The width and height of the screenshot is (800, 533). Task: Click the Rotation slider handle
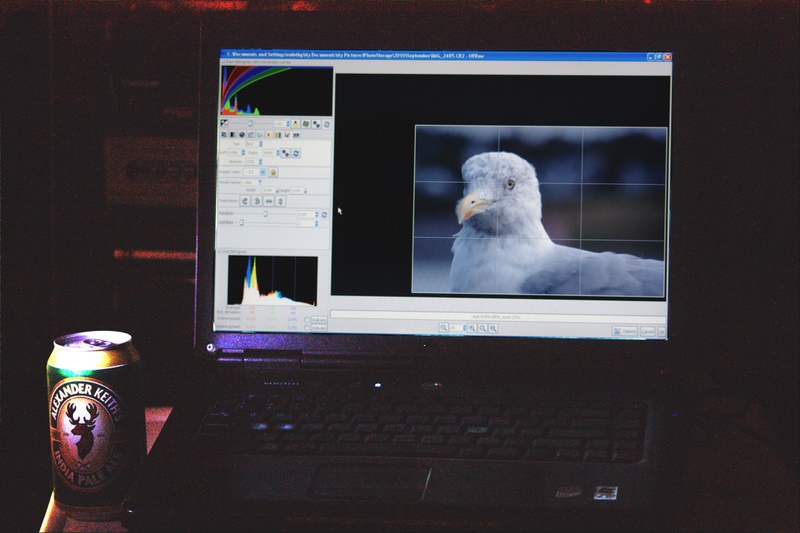pos(265,214)
